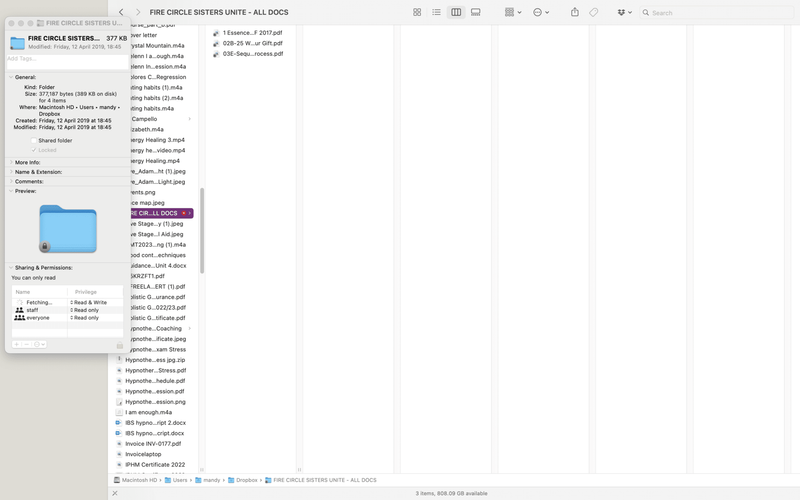The image size is (800, 500).
Task: Click the Edit Tags toolbar icon
Action: coord(593,12)
